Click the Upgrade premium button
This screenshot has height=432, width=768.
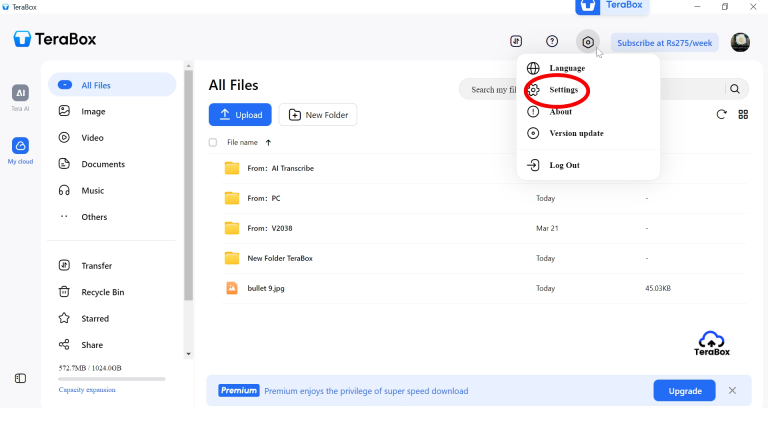(x=685, y=391)
